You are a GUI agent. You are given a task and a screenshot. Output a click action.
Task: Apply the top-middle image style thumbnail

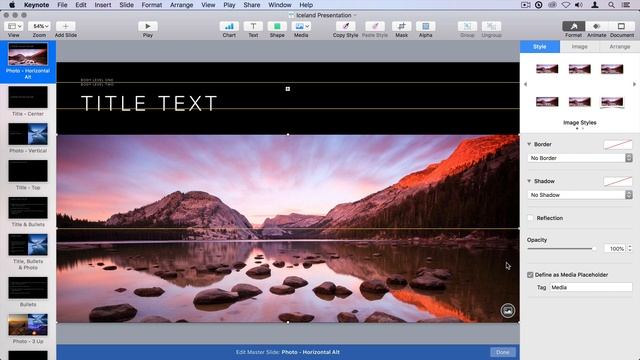click(x=580, y=69)
